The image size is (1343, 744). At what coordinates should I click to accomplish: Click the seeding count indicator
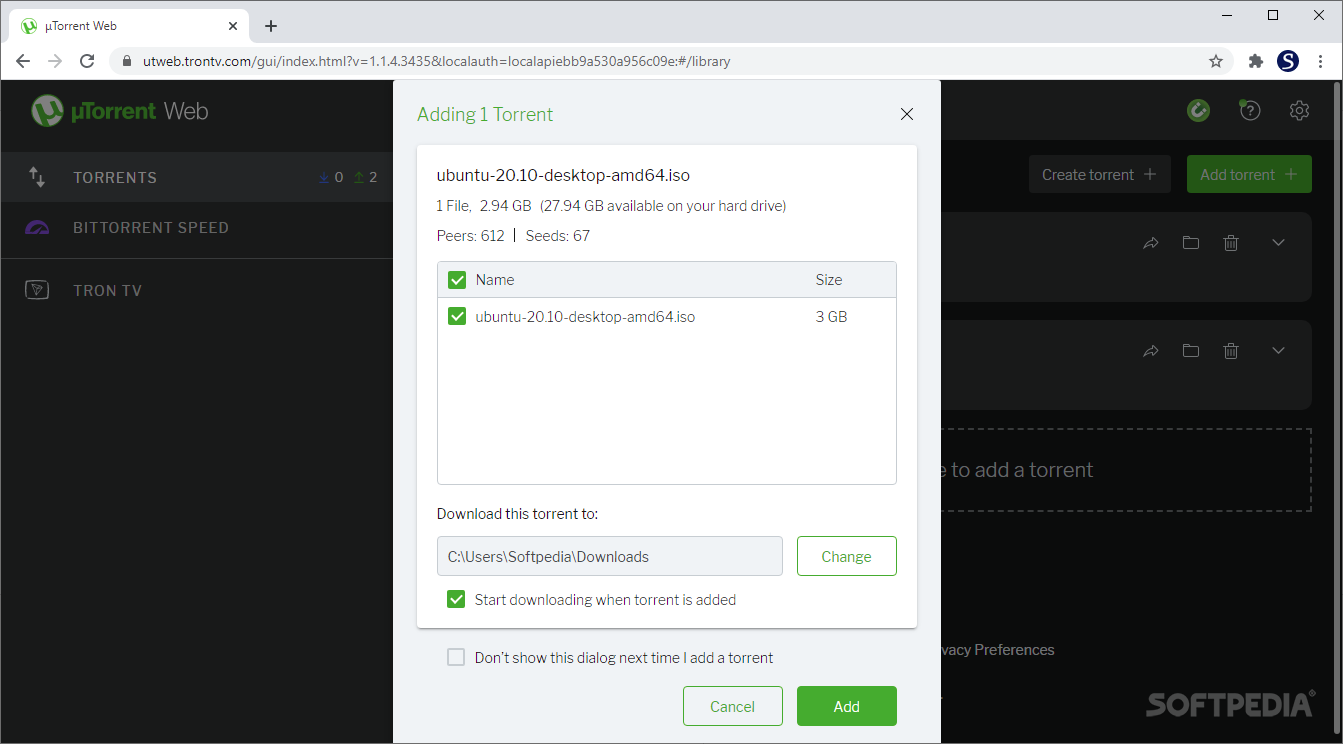366,177
